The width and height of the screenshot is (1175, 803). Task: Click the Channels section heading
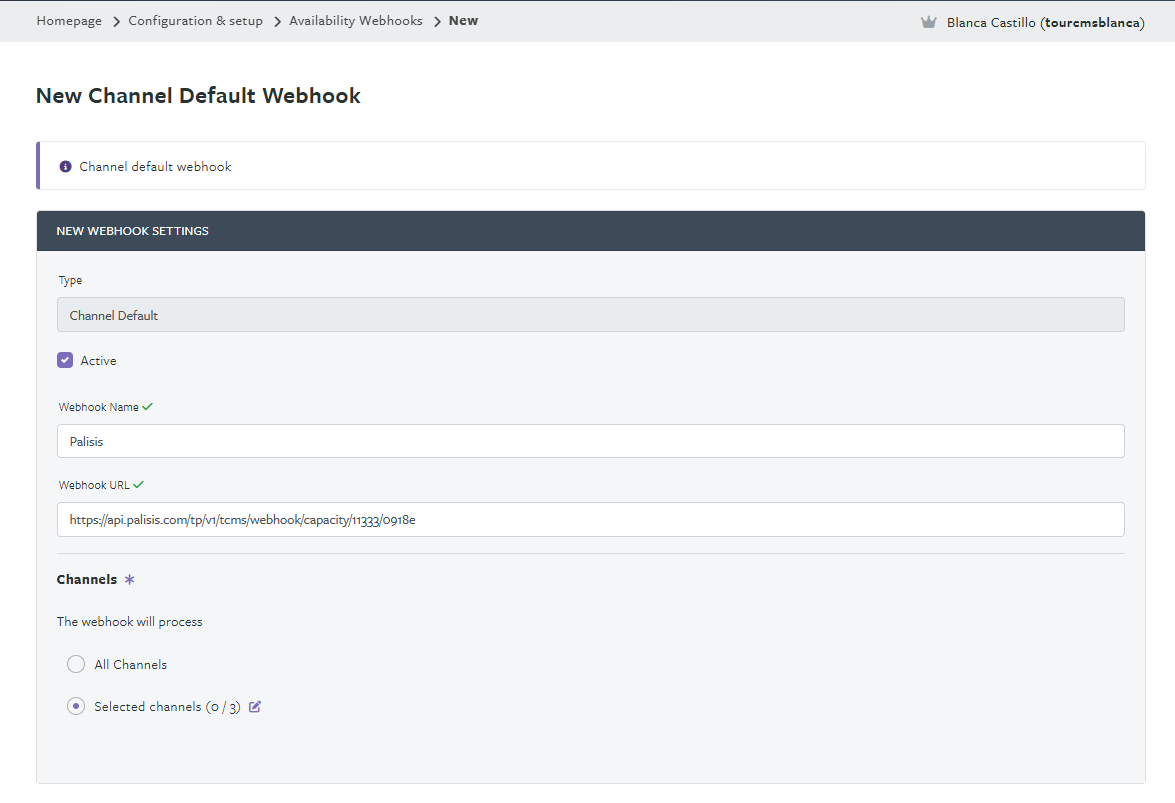coord(87,580)
